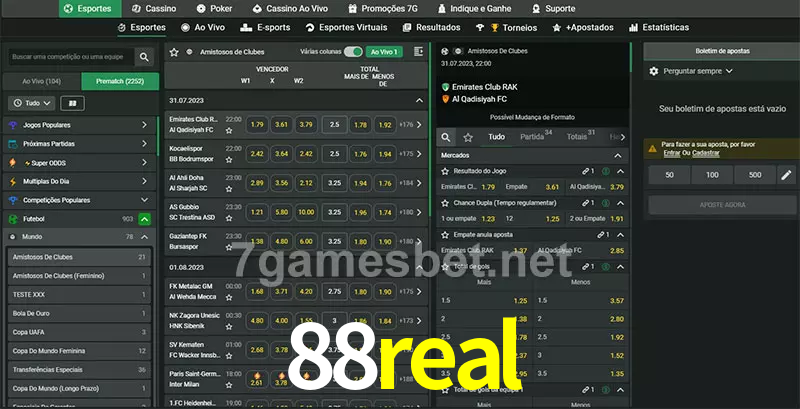Open the Tudo time filter dropdown
This screenshot has width=800, height=409.
(31, 103)
